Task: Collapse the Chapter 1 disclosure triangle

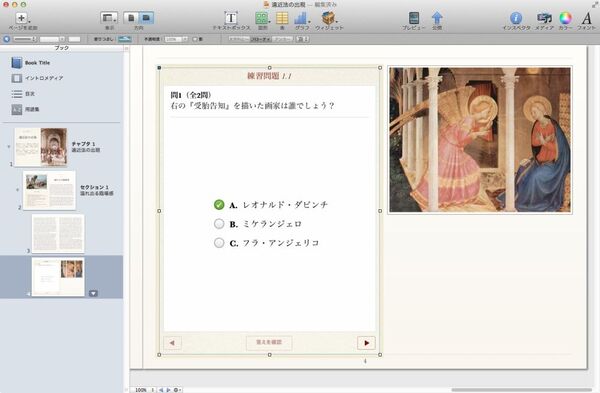Action: tap(9, 147)
